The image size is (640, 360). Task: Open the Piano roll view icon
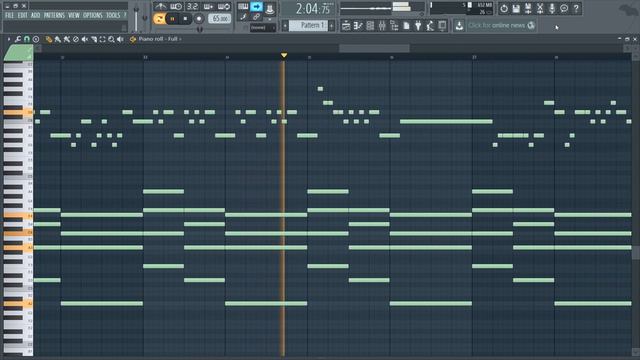358,26
